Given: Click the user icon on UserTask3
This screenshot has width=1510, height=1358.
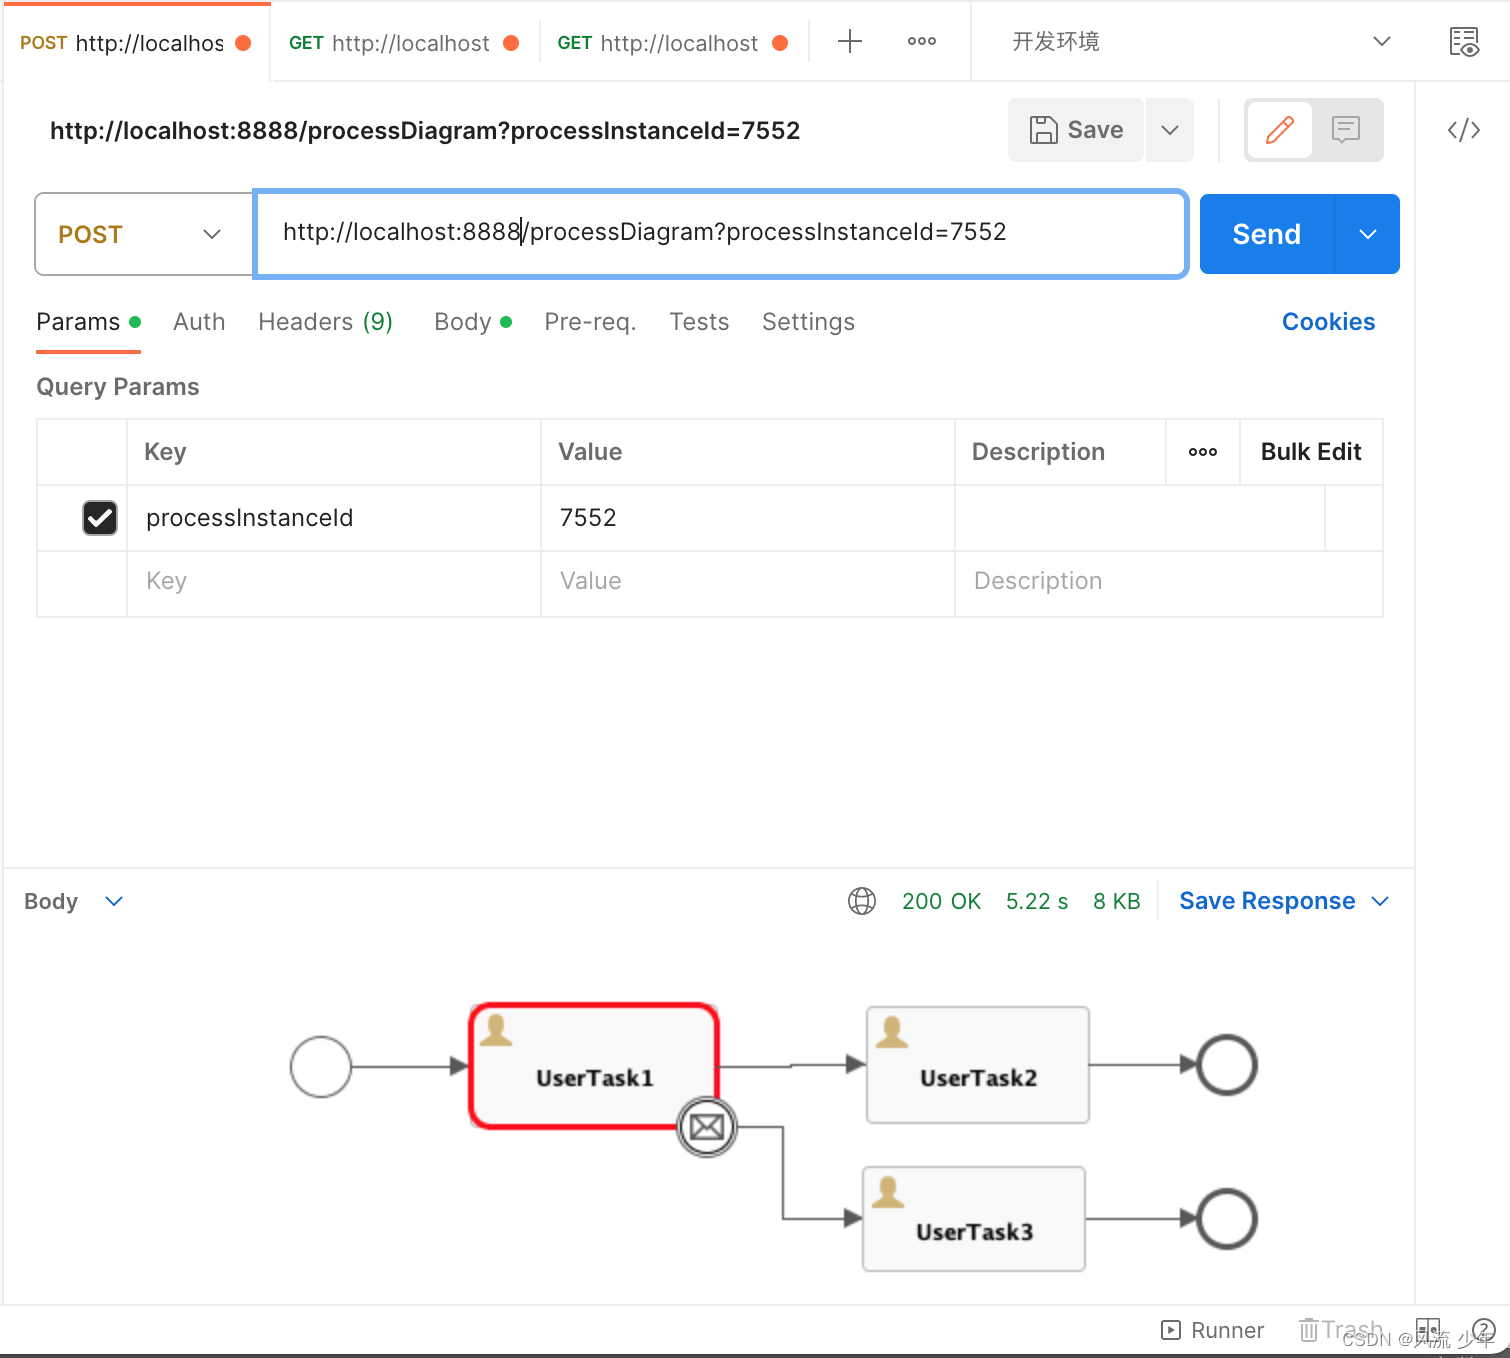Looking at the screenshot, I should pyautogui.click(x=888, y=1192).
